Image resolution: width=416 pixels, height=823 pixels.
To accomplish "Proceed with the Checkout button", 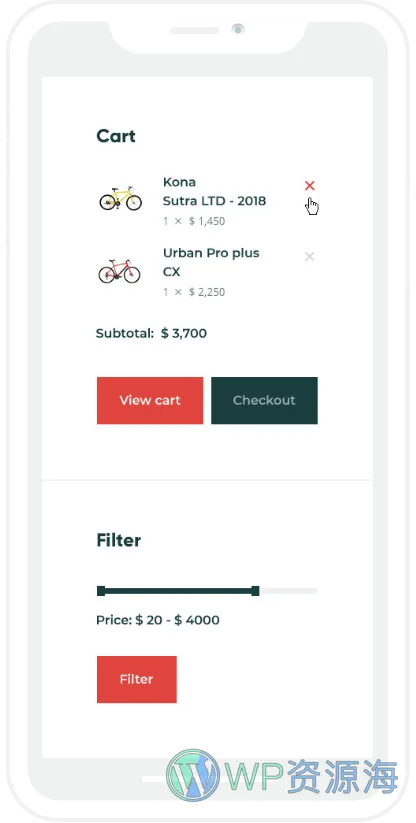I will 264,400.
